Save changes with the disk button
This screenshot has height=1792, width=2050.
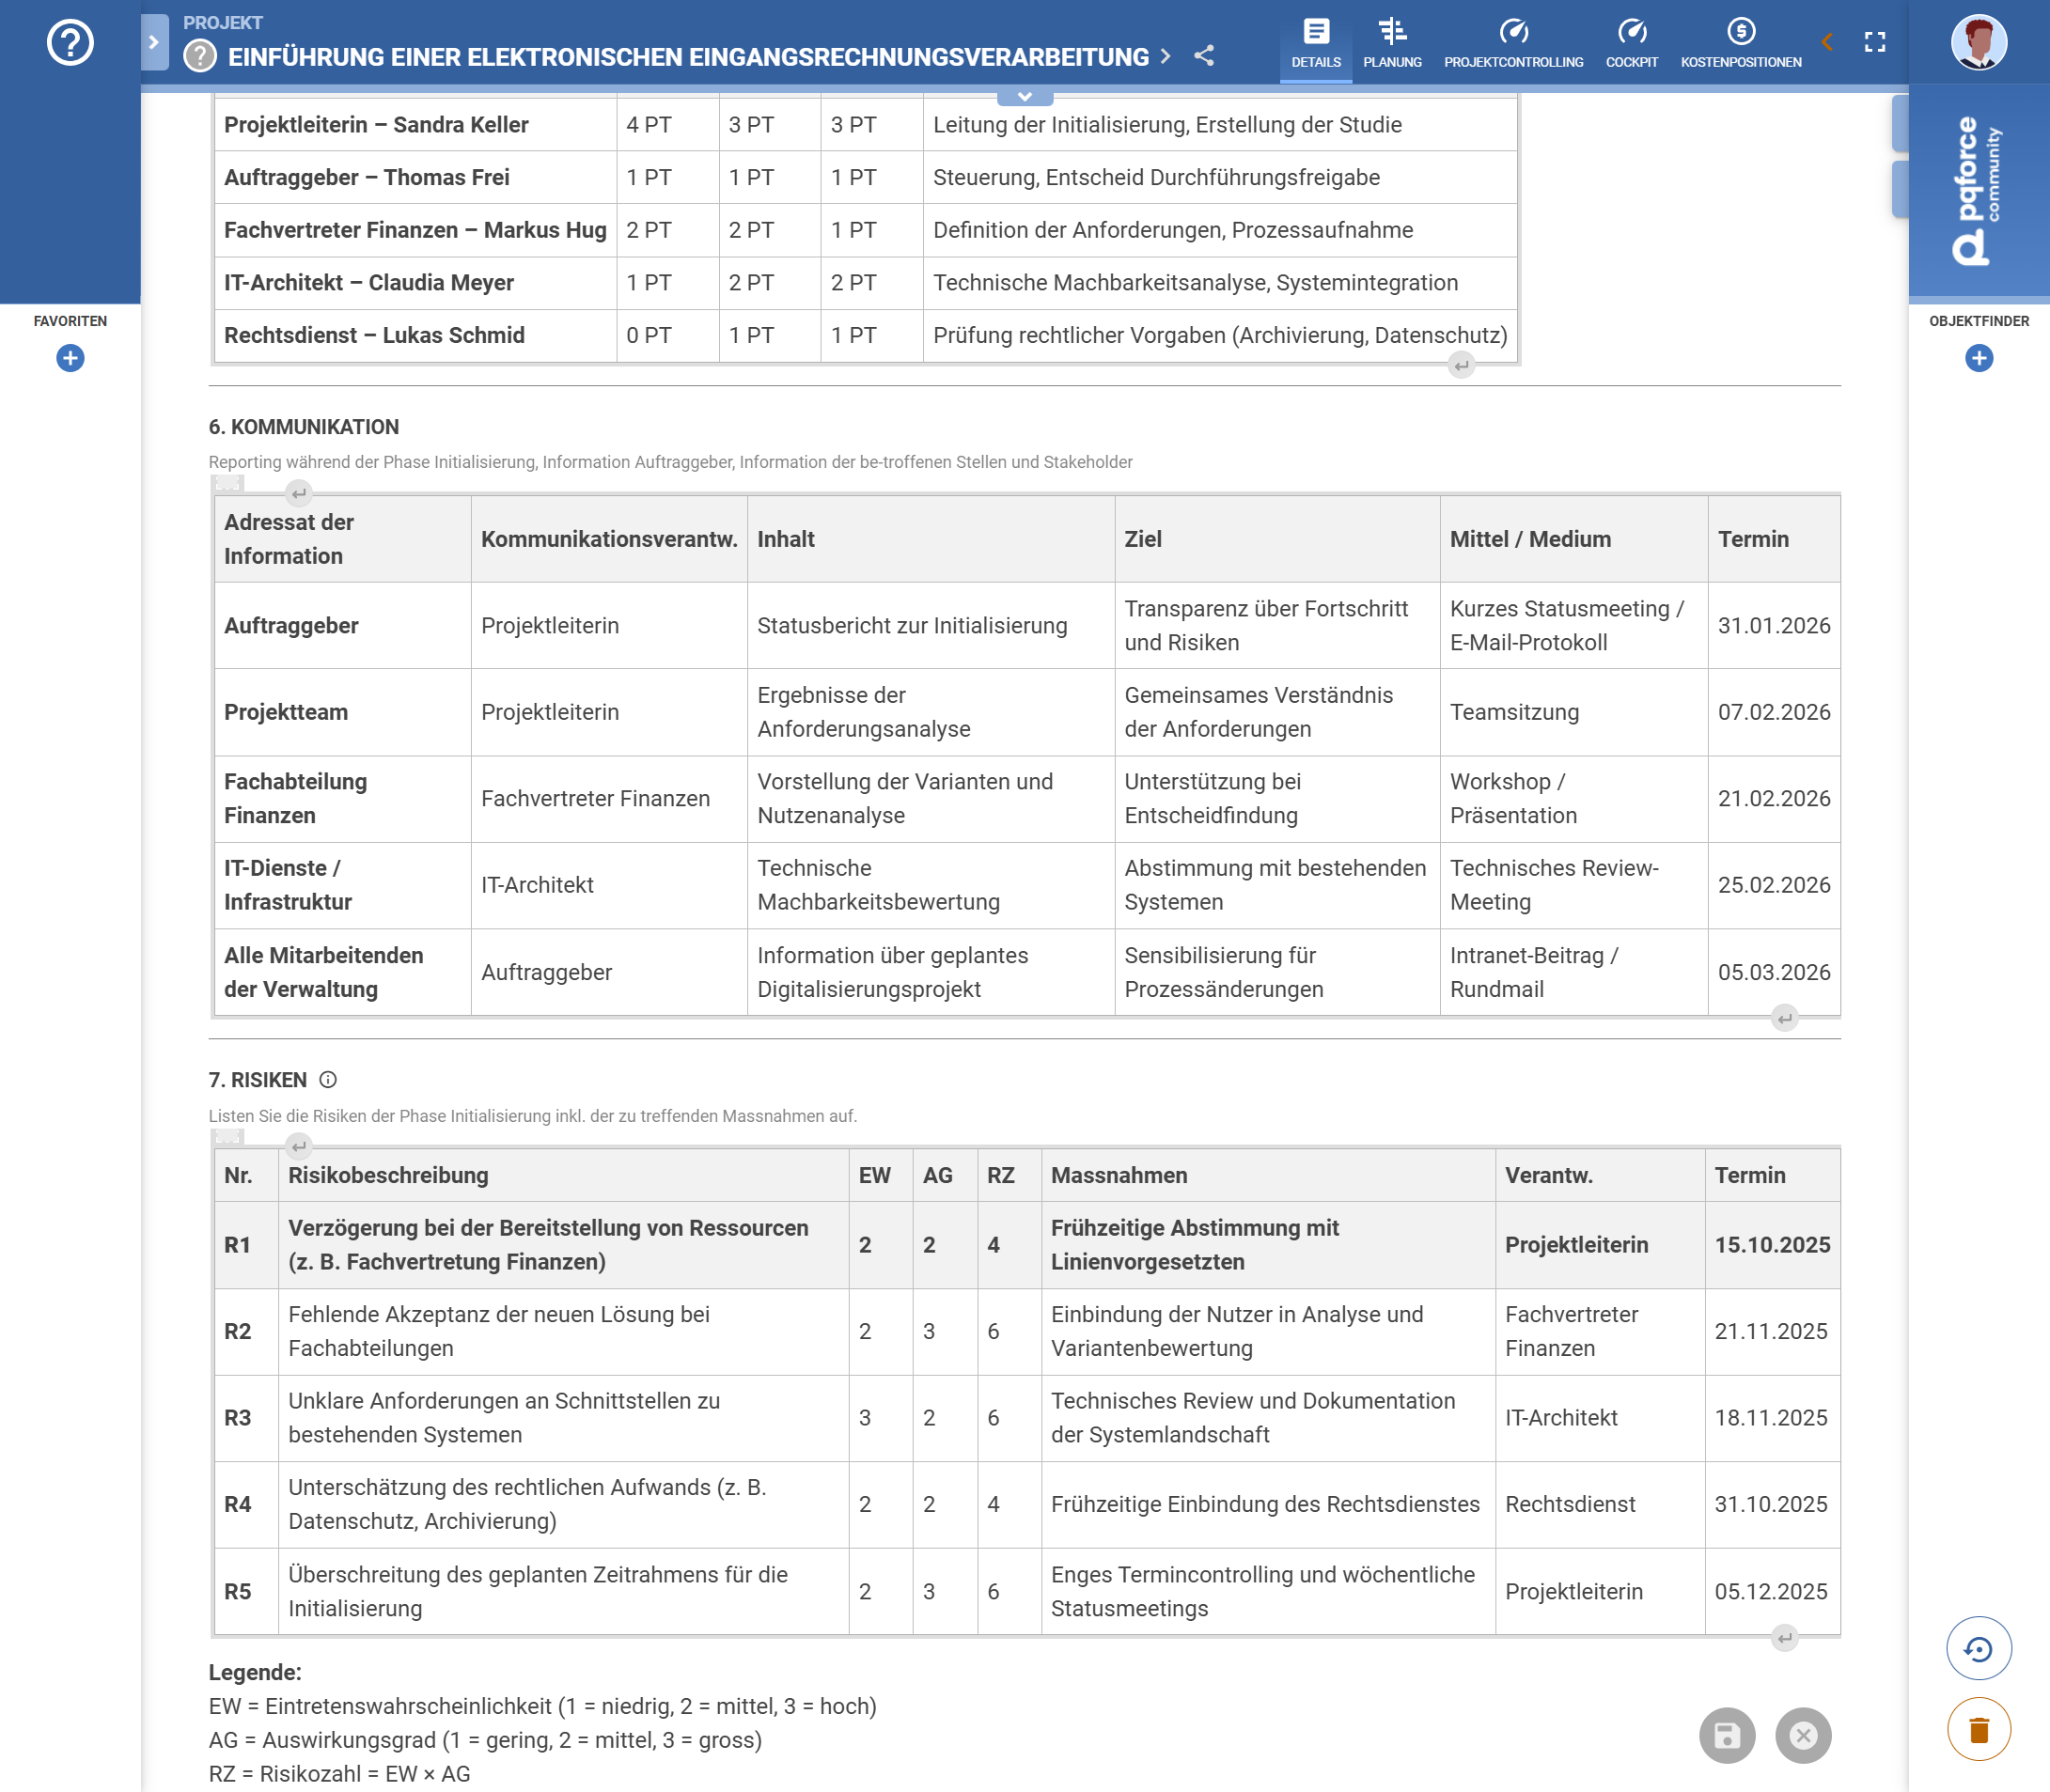point(1727,1735)
